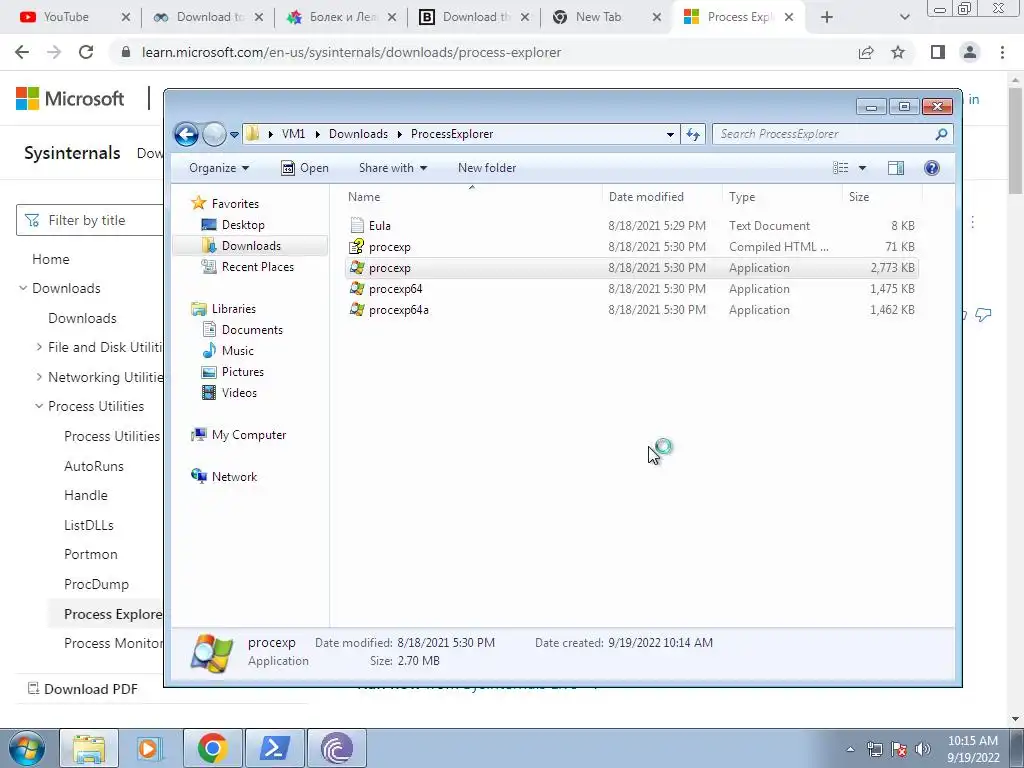Select the Eula text document icon
1024x768 pixels.
click(357, 226)
